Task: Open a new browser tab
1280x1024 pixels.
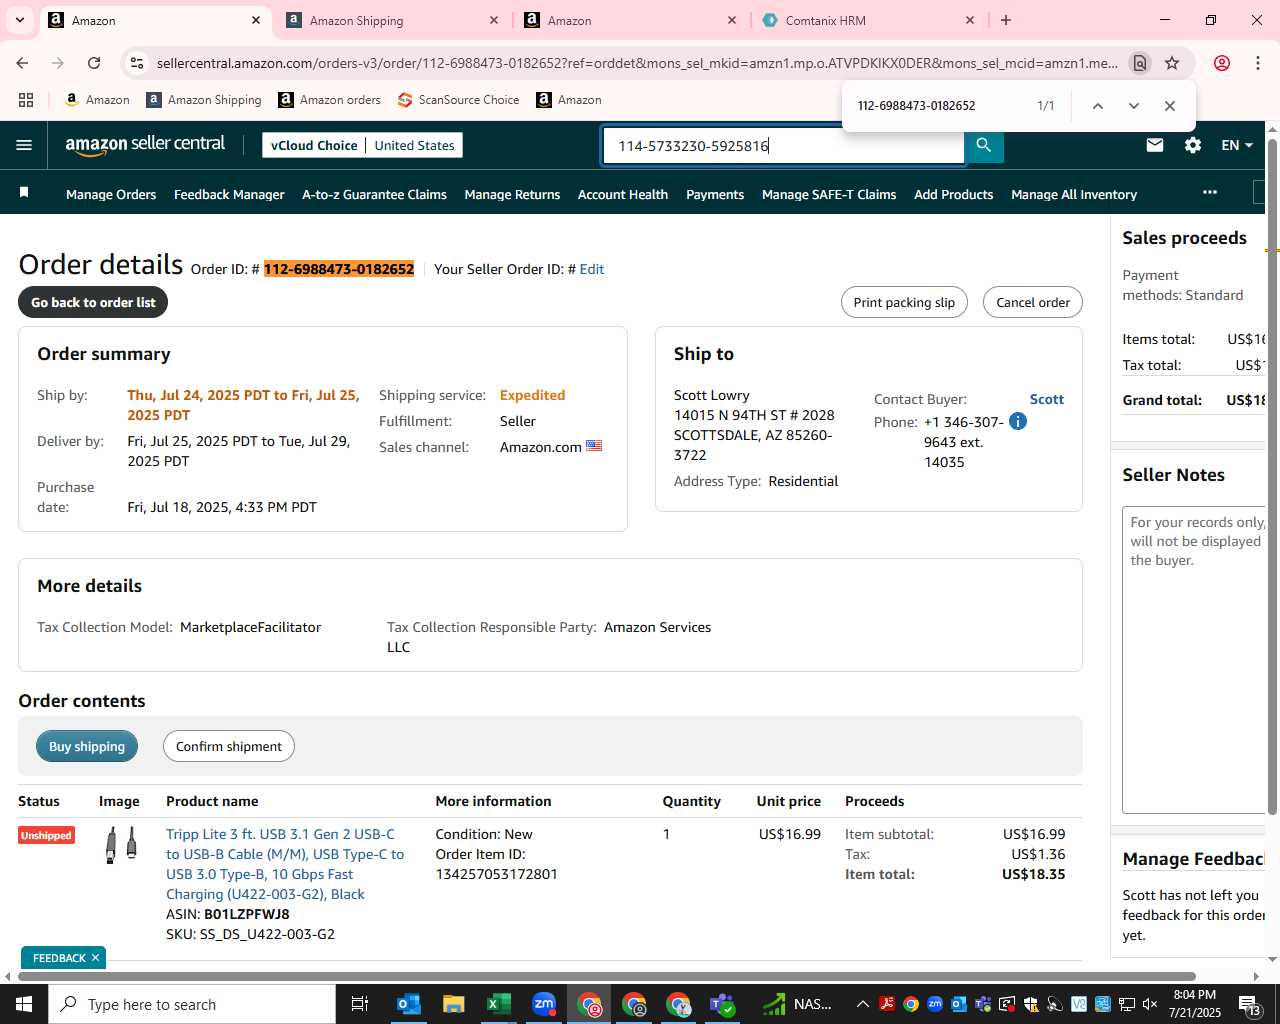Action: tap(1006, 20)
